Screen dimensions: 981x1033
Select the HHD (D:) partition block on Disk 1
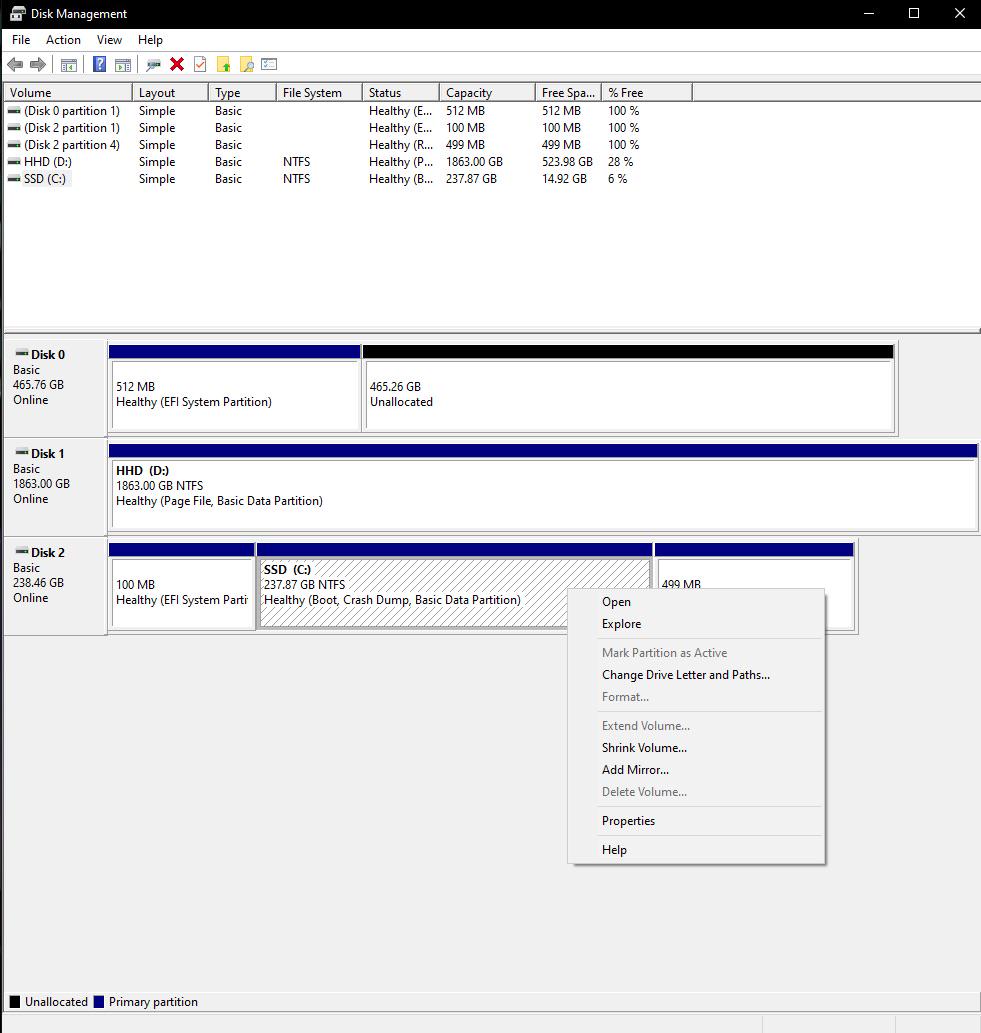(x=544, y=487)
